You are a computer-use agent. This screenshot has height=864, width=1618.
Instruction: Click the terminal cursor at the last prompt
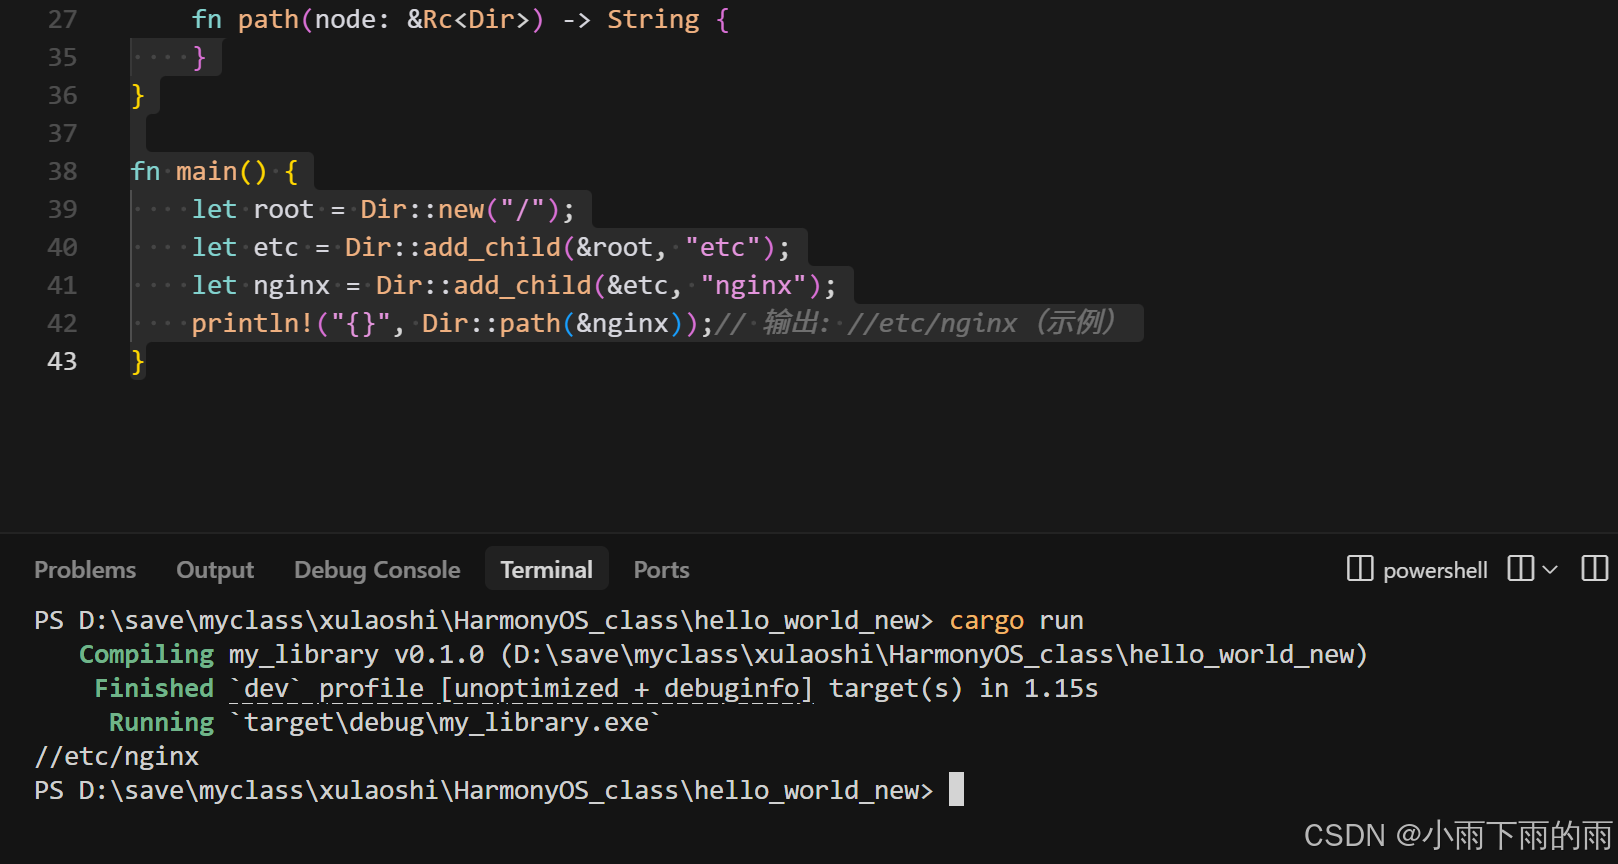coord(956,789)
